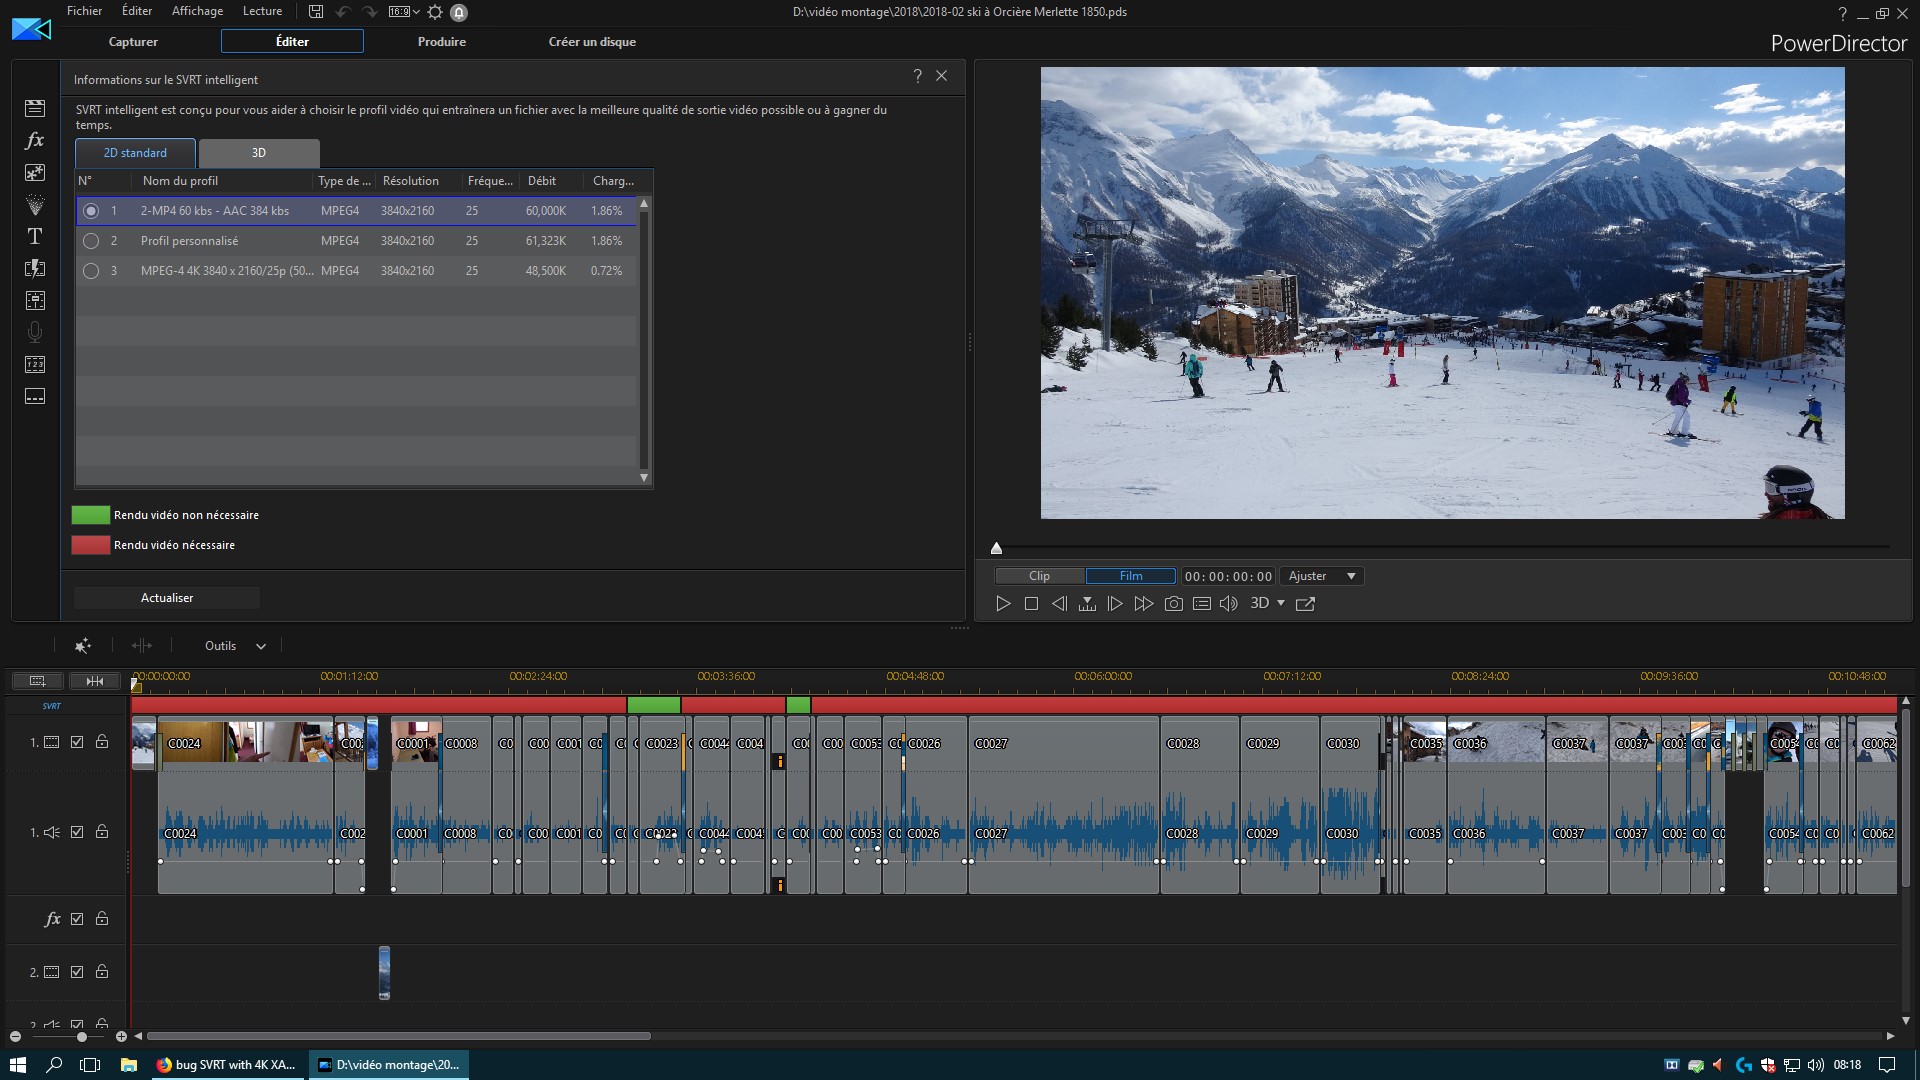Toggle the video track 1 enable checkbox

tap(77, 742)
